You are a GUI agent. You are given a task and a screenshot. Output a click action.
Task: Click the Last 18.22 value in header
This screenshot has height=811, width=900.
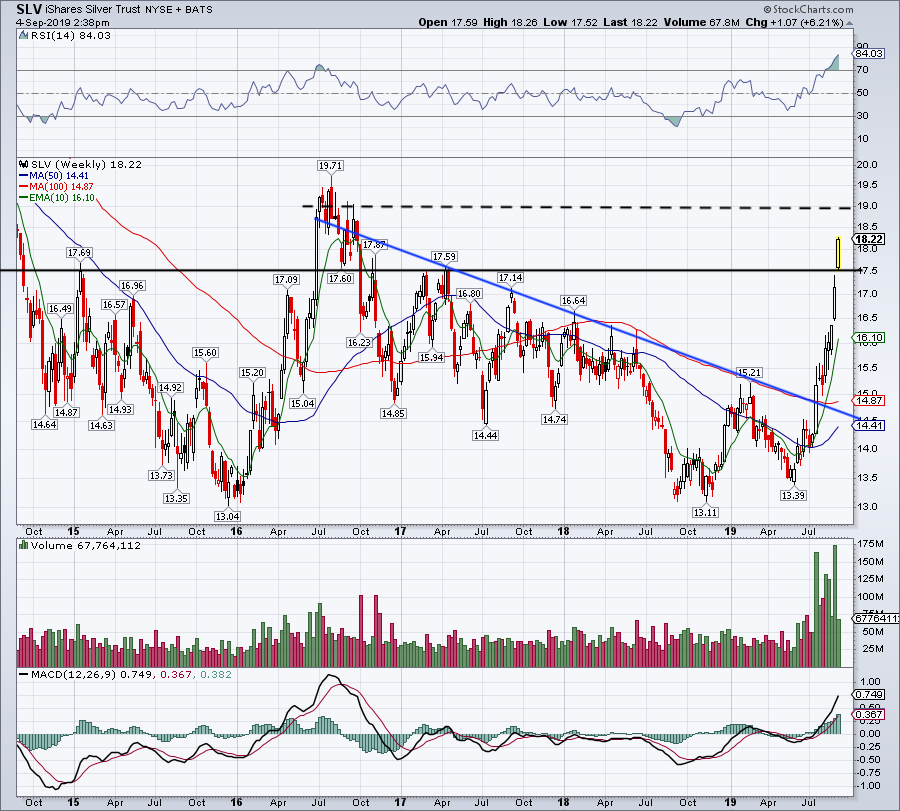(631, 23)
